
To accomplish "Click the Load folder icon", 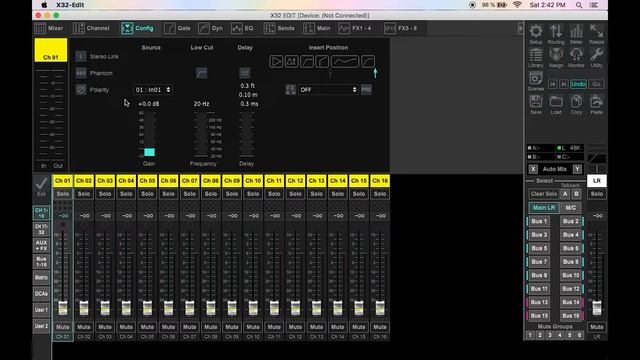I will (556, 102).
